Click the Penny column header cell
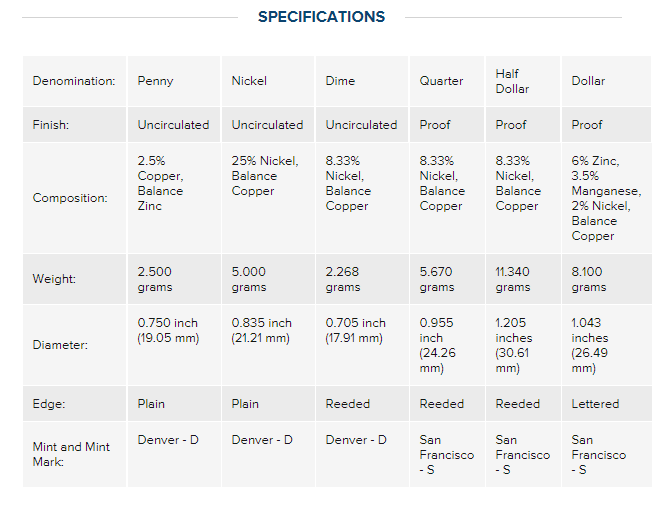Image resolution: width=655 pixels, height=506 pixels. pos(174,81)
